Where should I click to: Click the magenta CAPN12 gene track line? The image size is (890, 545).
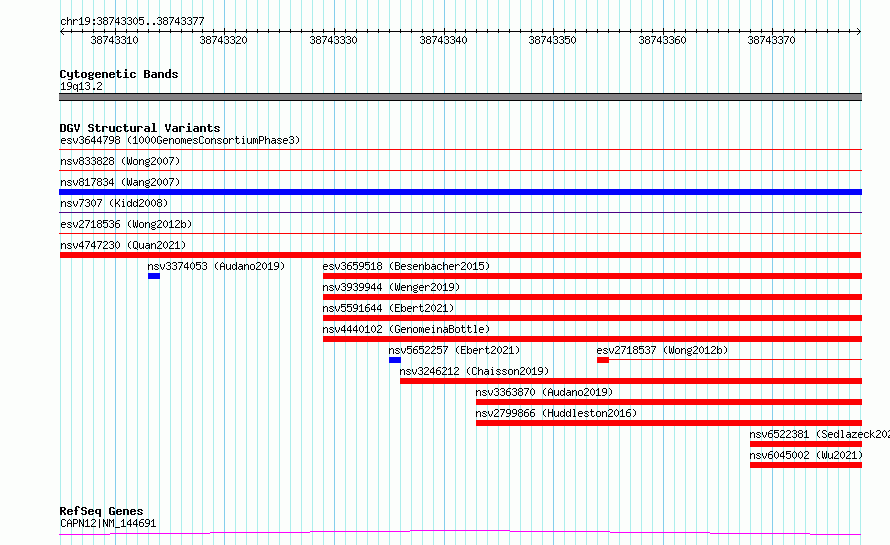(x=460, y=533)
